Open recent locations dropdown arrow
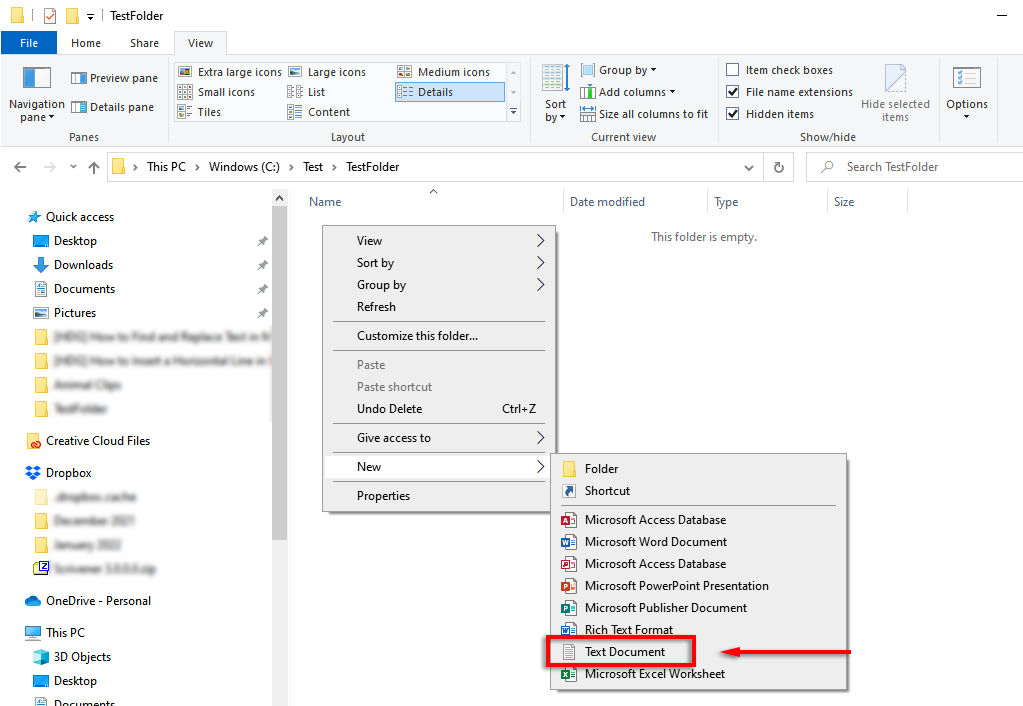1023x706 pixels. click(73, 167)
